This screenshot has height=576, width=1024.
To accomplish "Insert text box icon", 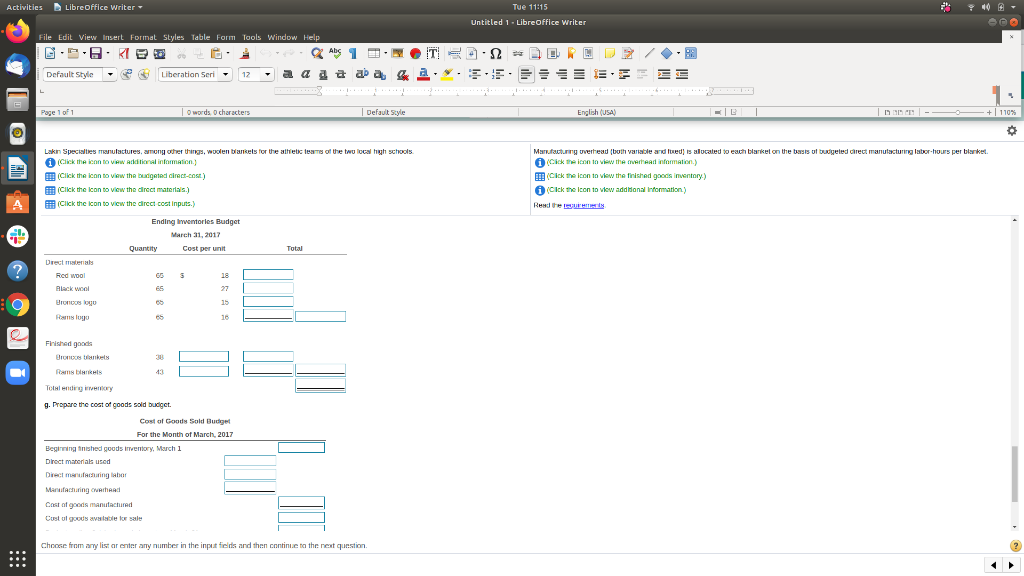I will 432,54.
